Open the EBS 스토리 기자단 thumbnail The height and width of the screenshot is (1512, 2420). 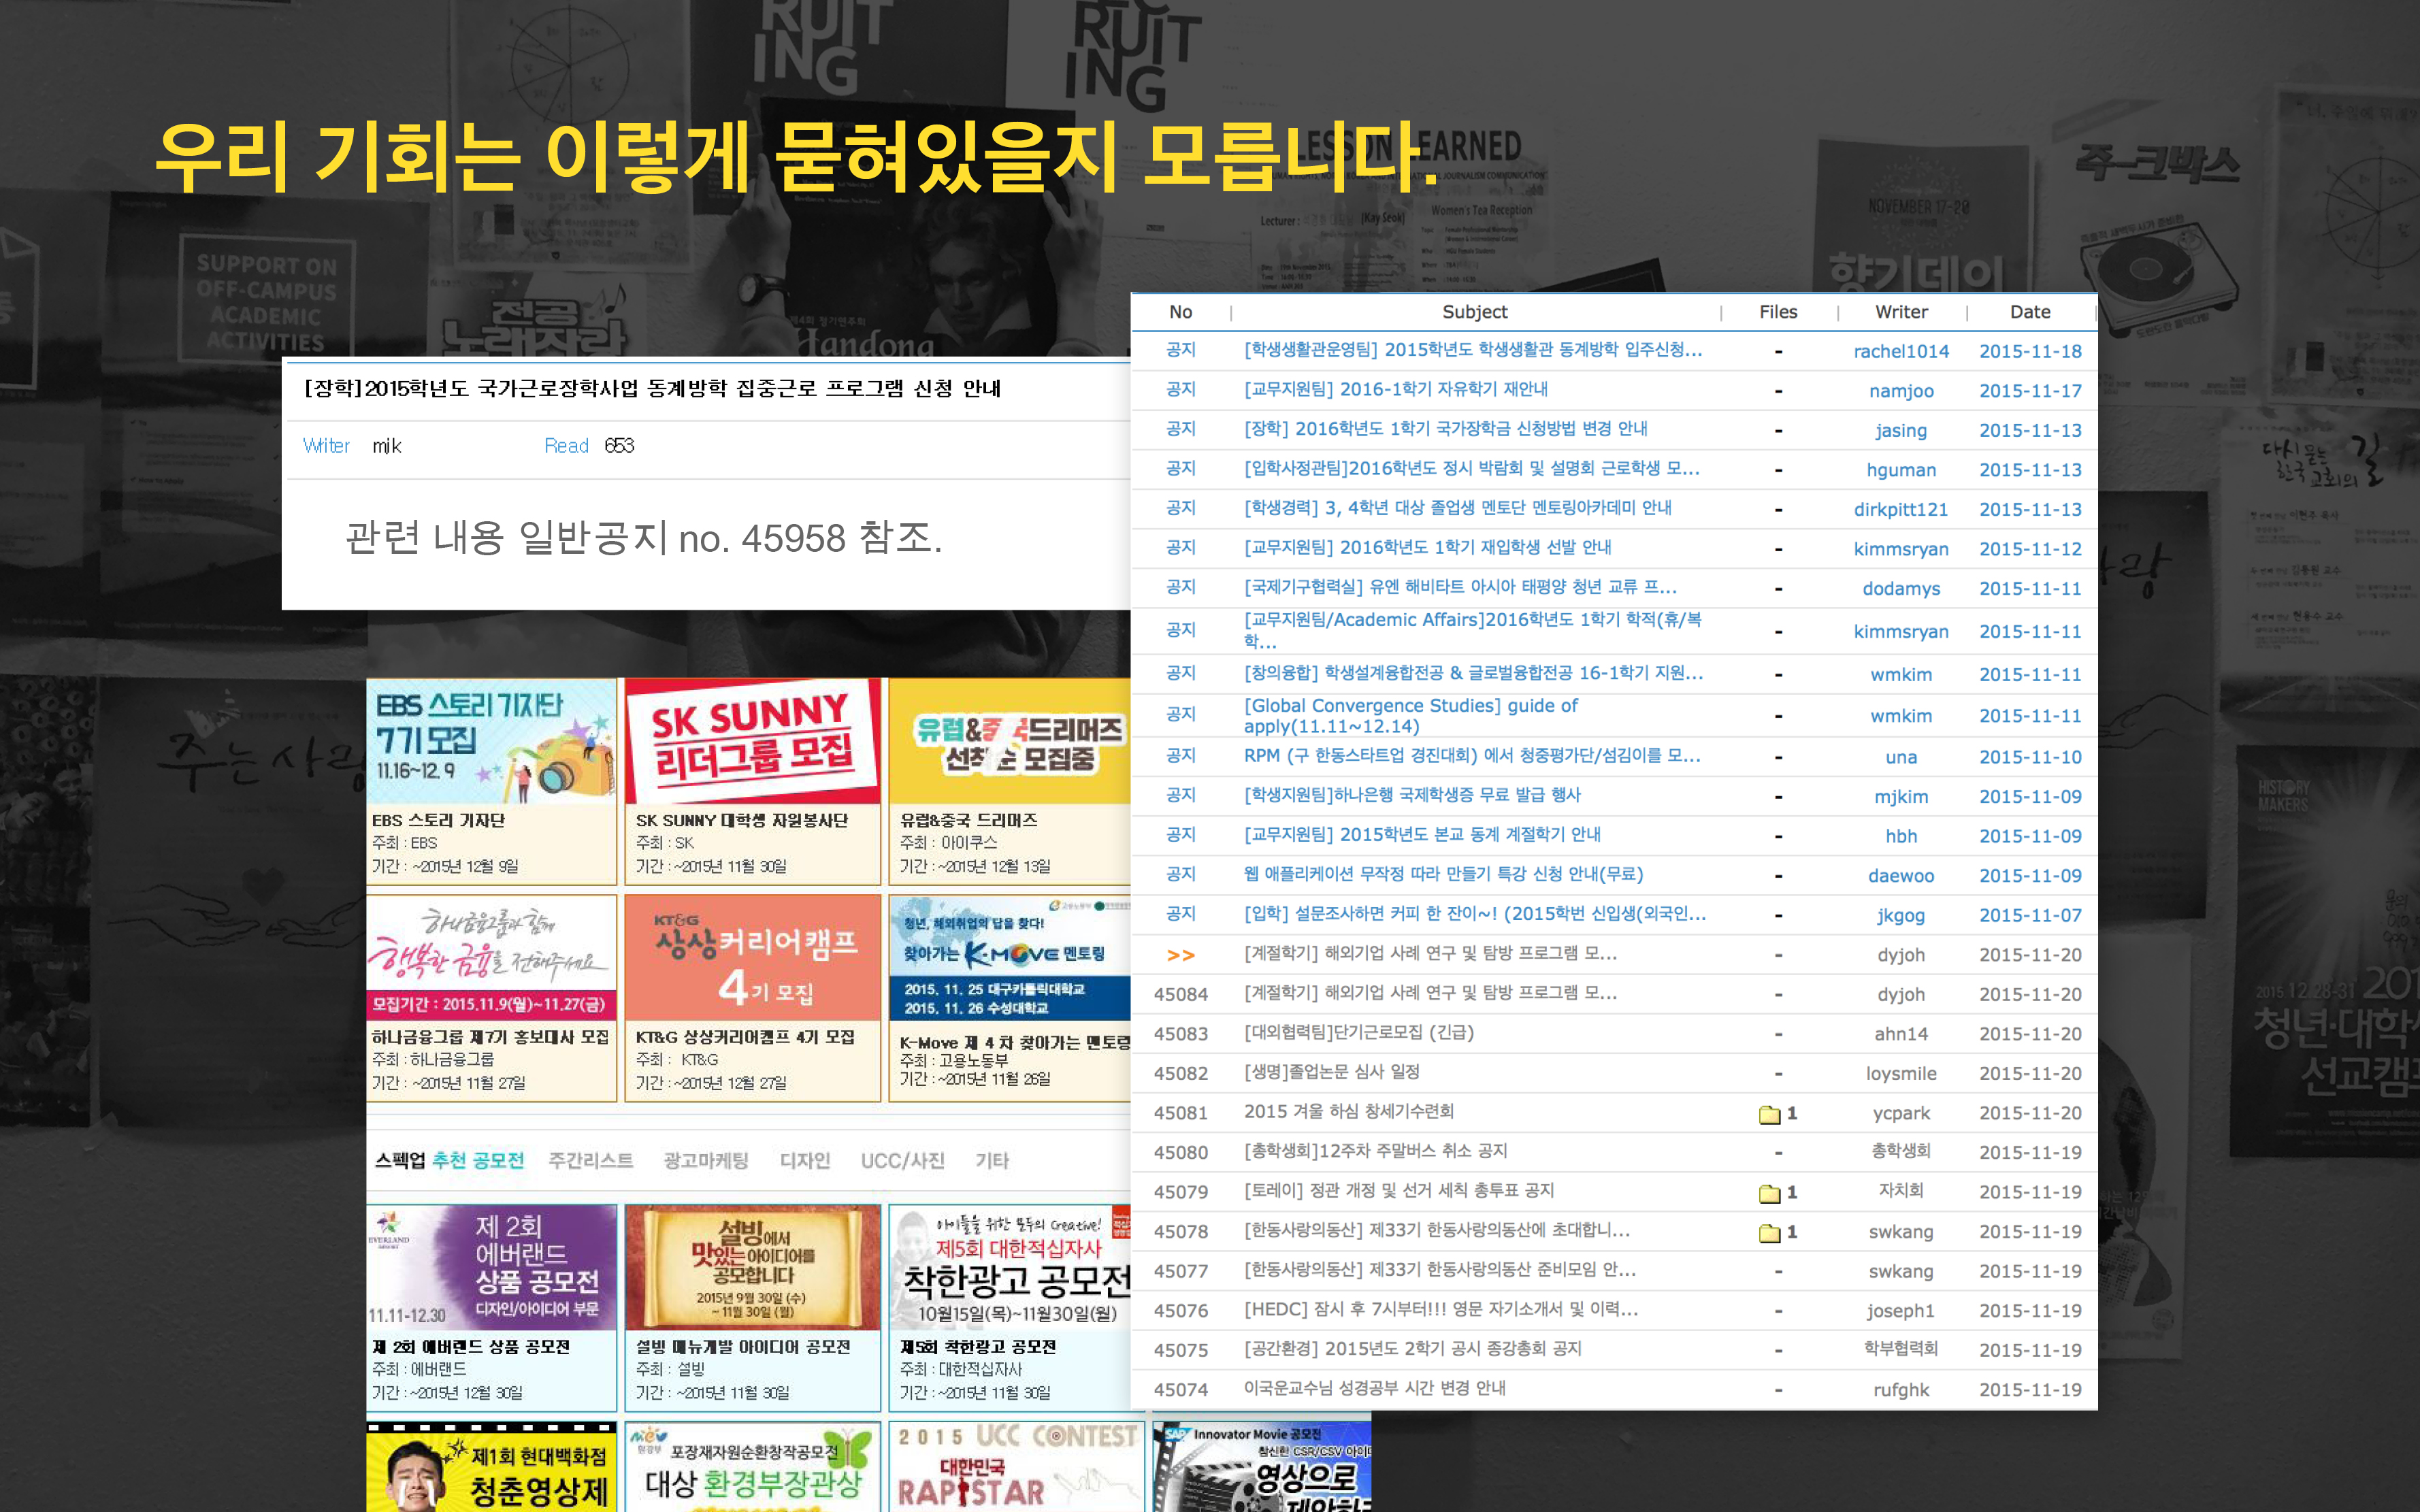click(491, 741)
